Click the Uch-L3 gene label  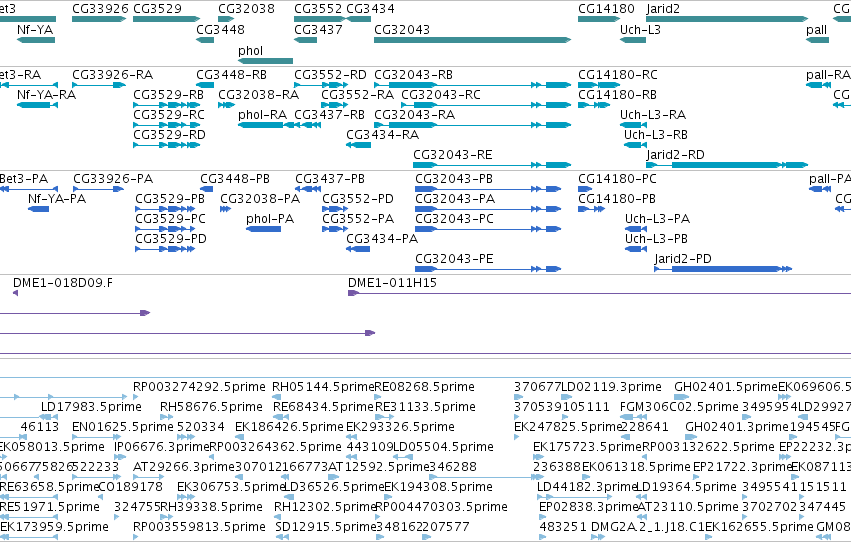tap(640, 29)
